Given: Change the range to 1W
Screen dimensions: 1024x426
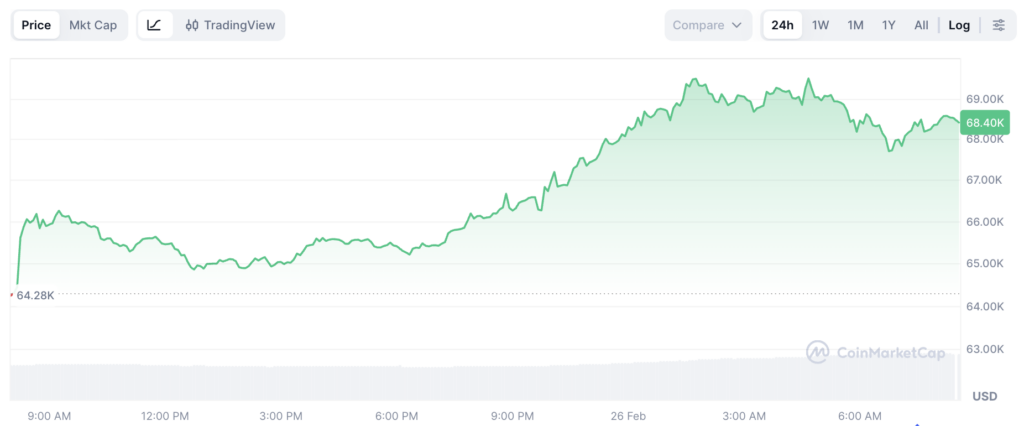Looking at the screenshot, I should pos(820,25).
